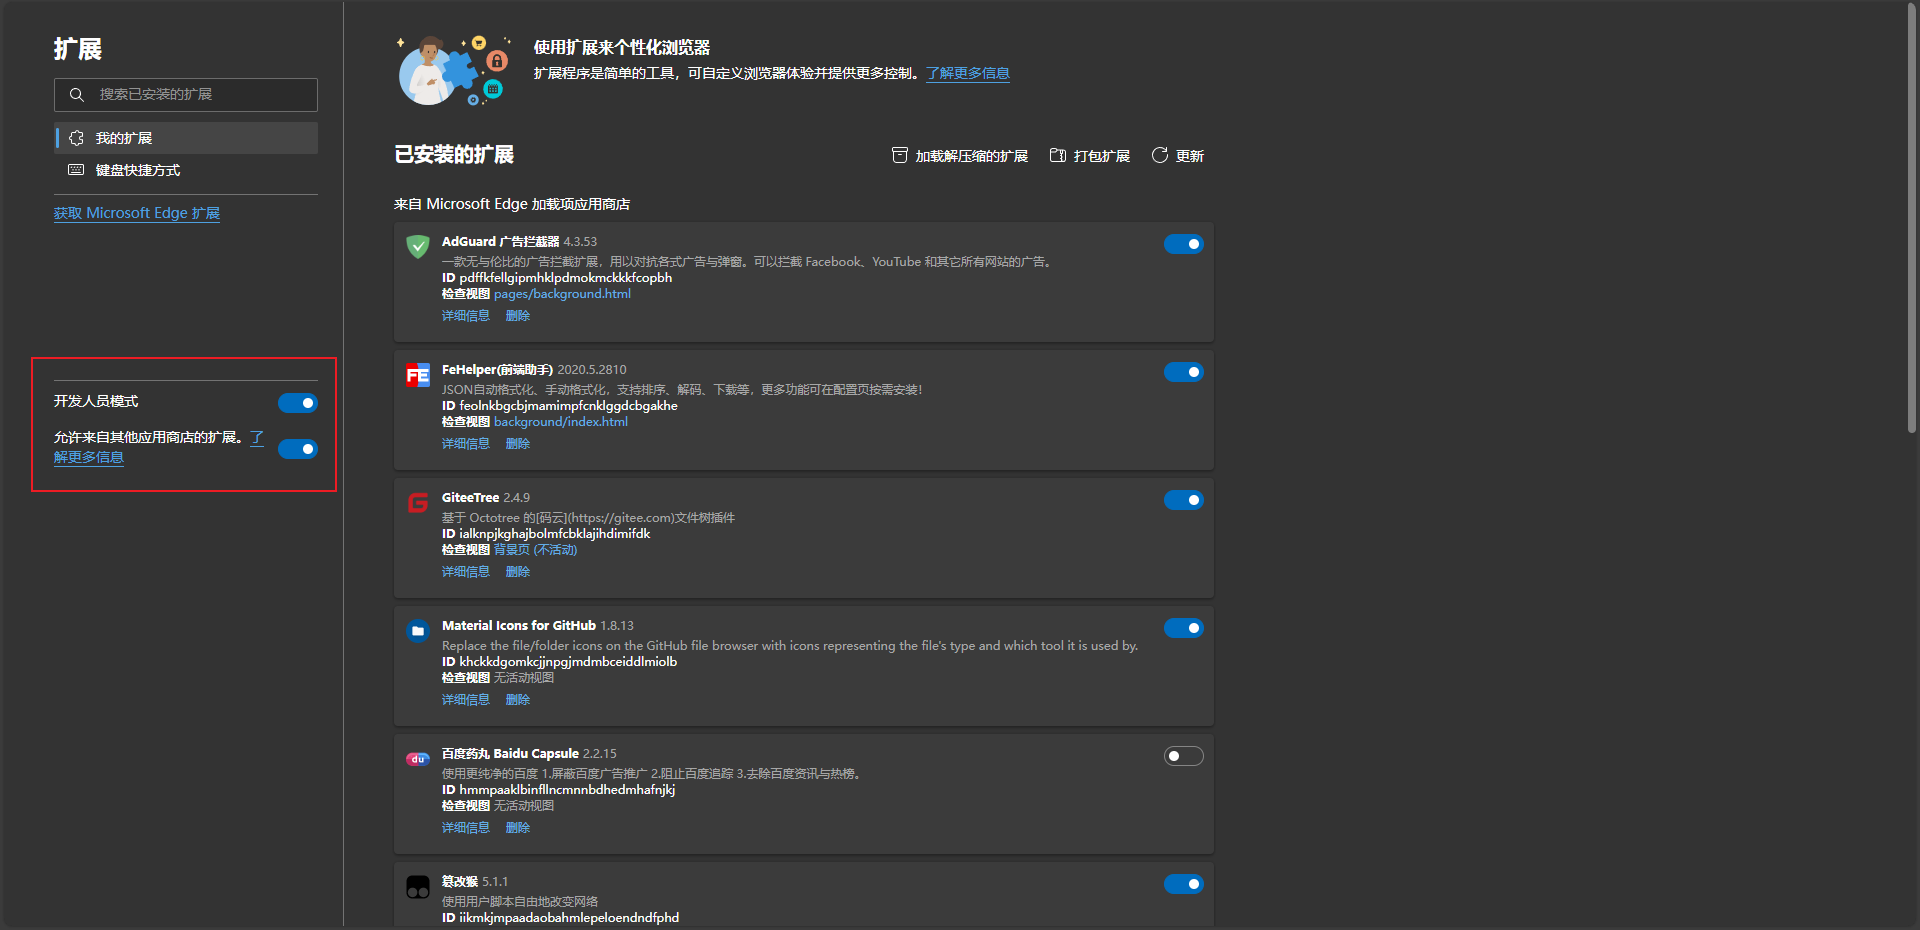Click the GiteeTree red G icon
The width and height of the screenshot is (1920, 930).
point(418,503)
